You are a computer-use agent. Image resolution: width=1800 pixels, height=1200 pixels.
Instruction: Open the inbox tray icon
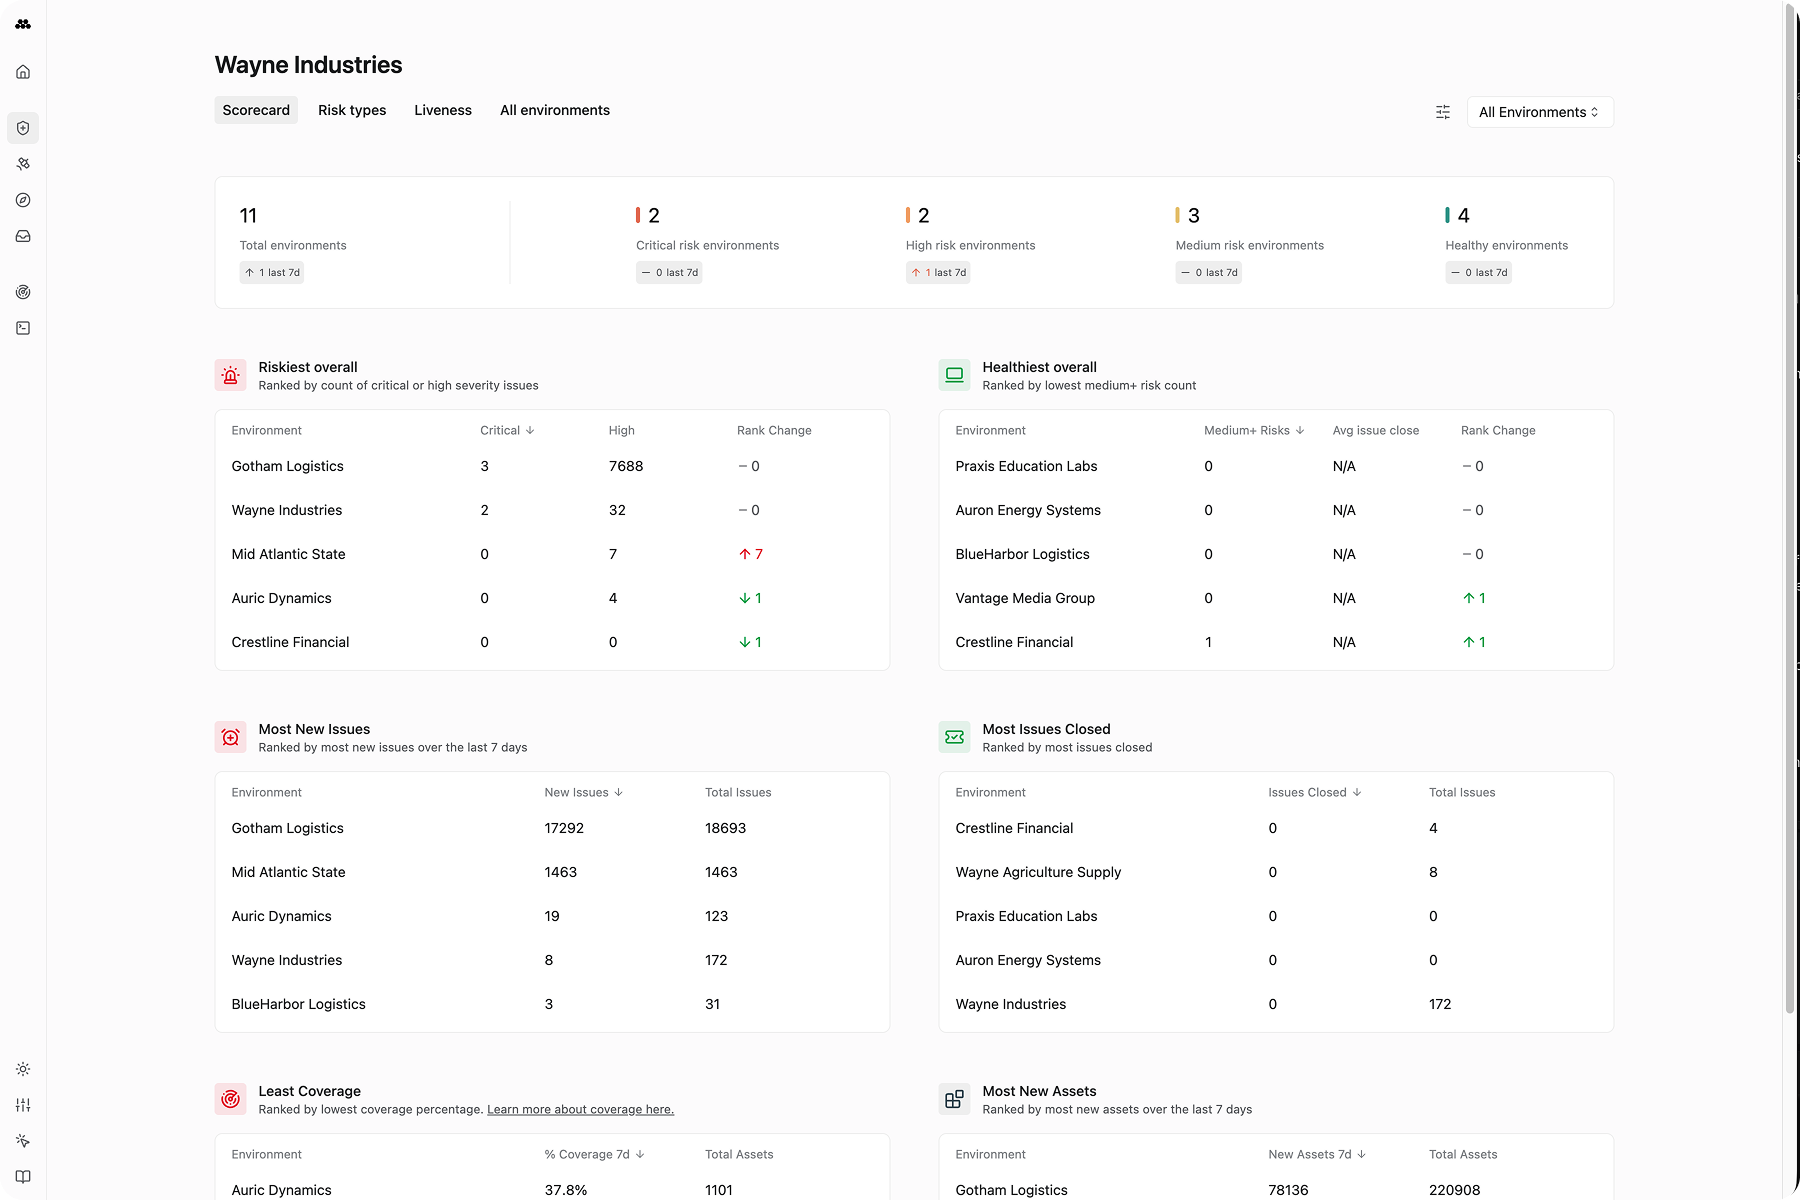tap(23, 236)
